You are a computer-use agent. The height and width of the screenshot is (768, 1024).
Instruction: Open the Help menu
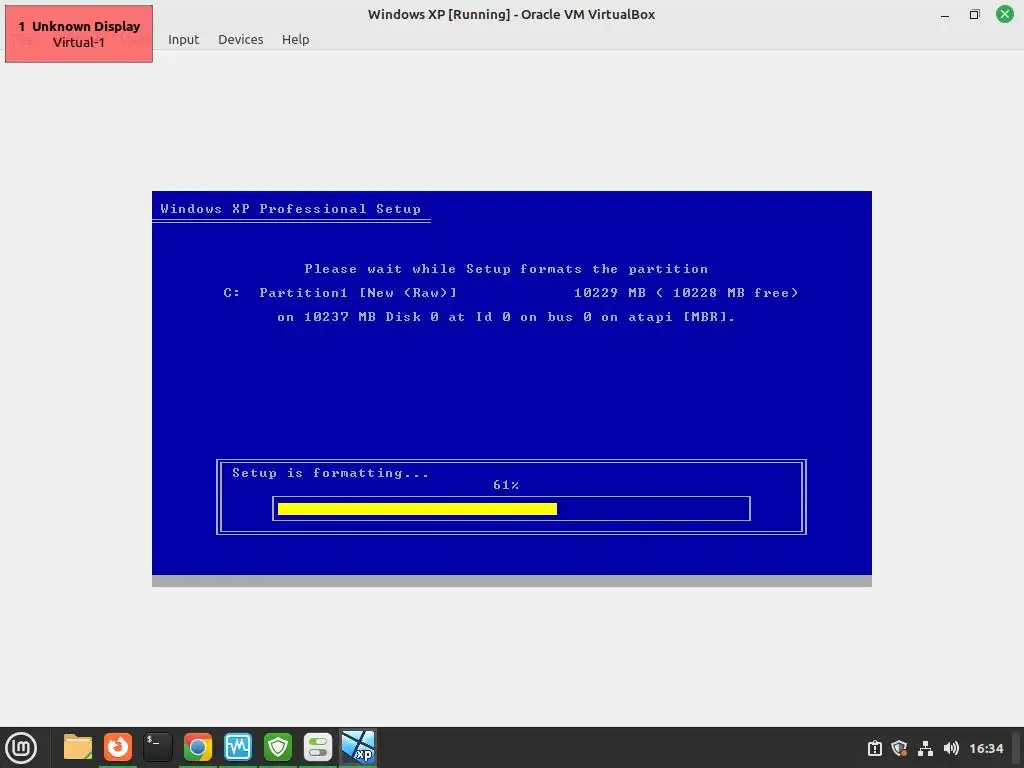tap(295, 39)
